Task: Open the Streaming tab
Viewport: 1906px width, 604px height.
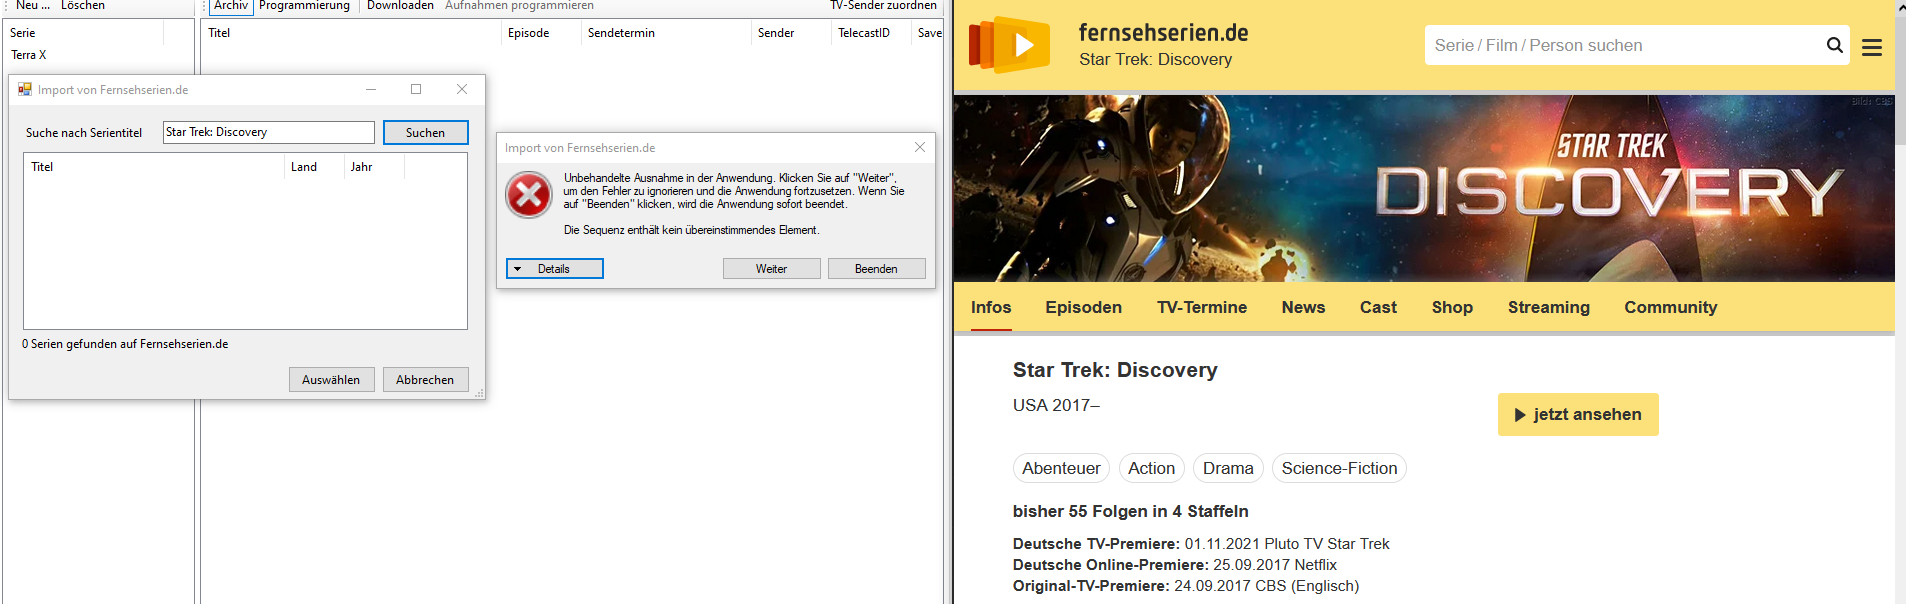Action: click(x=1548, y=308)
